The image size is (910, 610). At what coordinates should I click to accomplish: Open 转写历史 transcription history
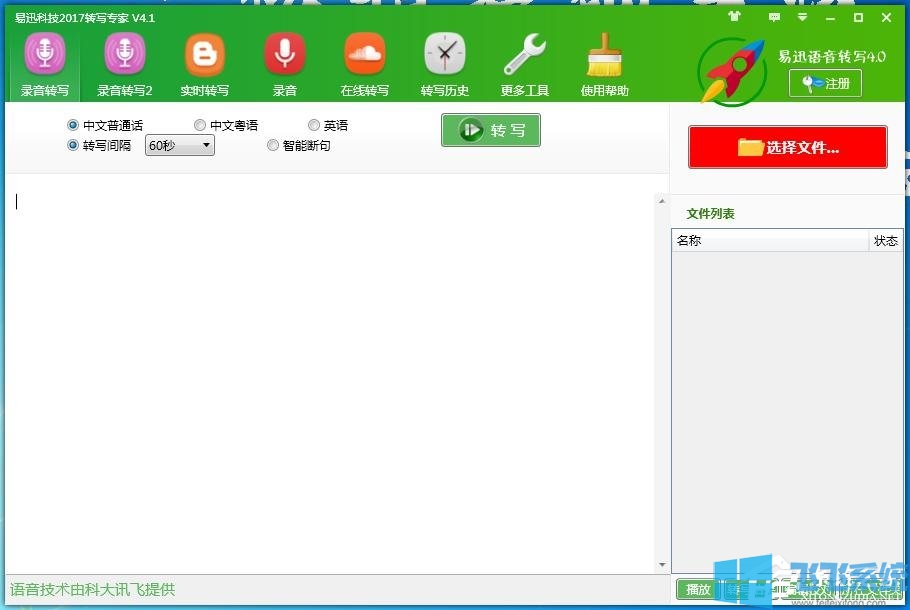coord(445,64)
